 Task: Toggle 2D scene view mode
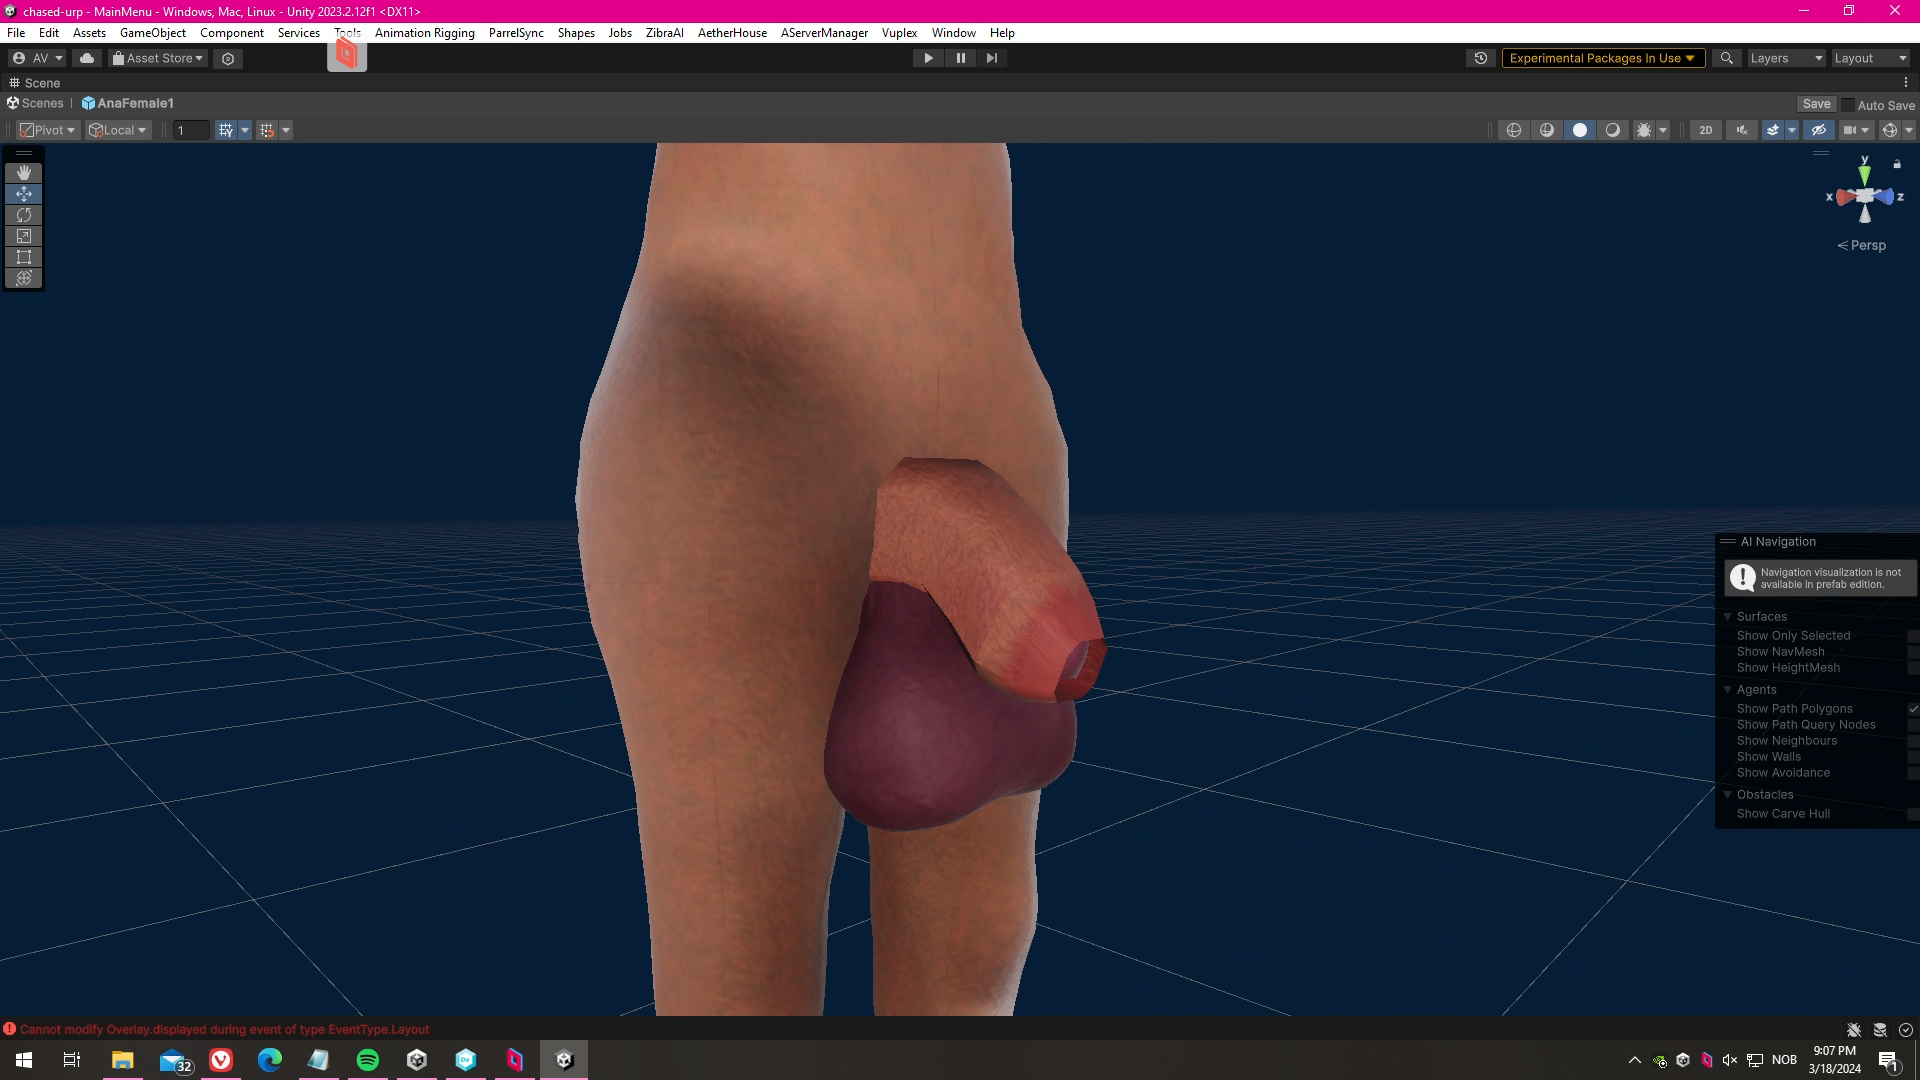coord(1705,130)
